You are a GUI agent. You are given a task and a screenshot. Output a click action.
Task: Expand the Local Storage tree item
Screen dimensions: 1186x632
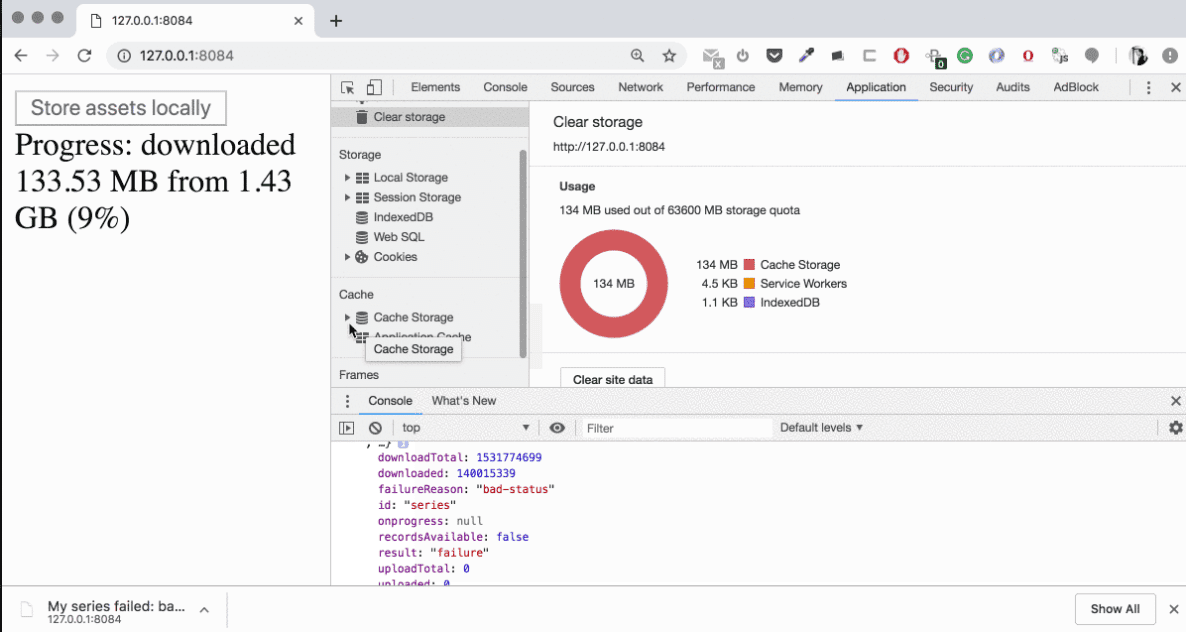[x=347, y=177]
